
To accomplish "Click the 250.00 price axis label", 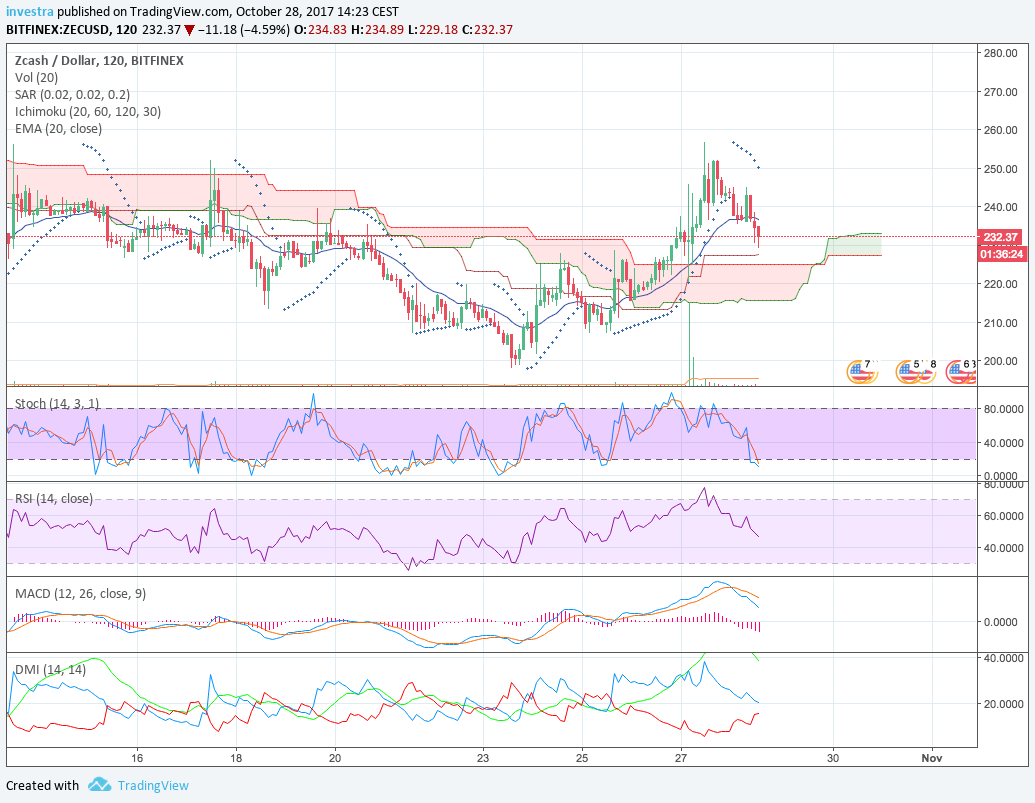I will pyautogui.click(x=1000, y=169).
